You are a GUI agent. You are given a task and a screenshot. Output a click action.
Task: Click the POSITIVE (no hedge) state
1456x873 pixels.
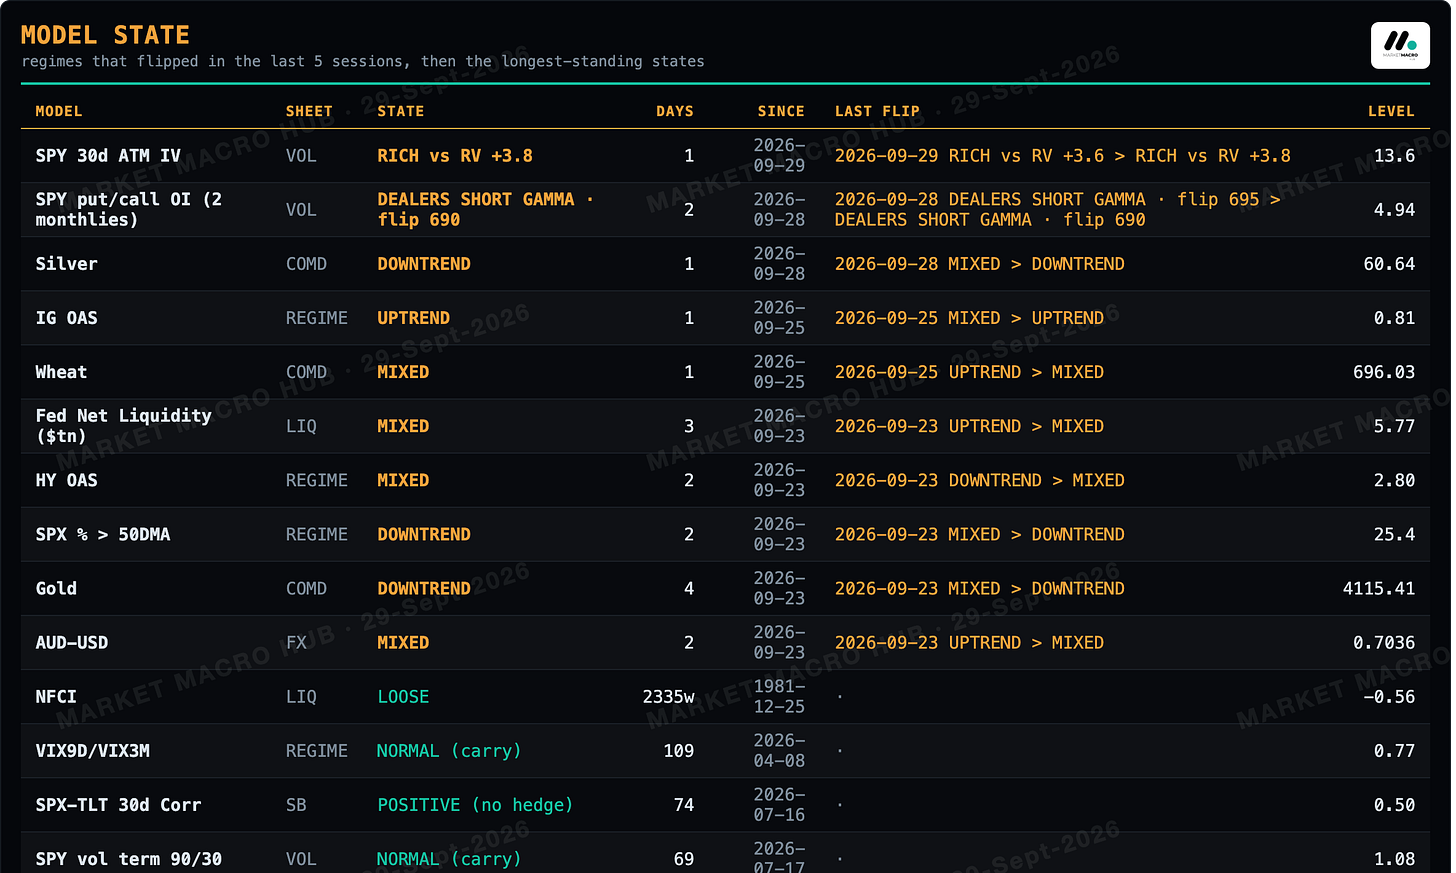point(475,804)
